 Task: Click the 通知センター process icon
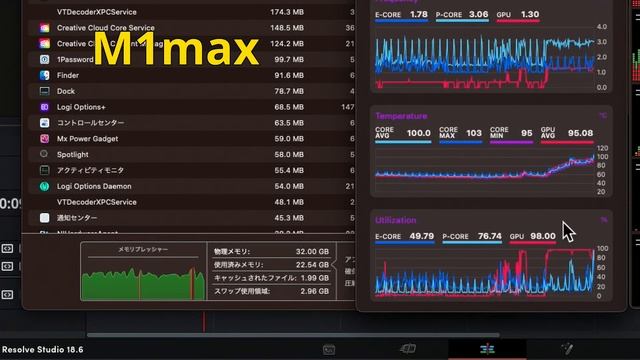tap(44, 218)
